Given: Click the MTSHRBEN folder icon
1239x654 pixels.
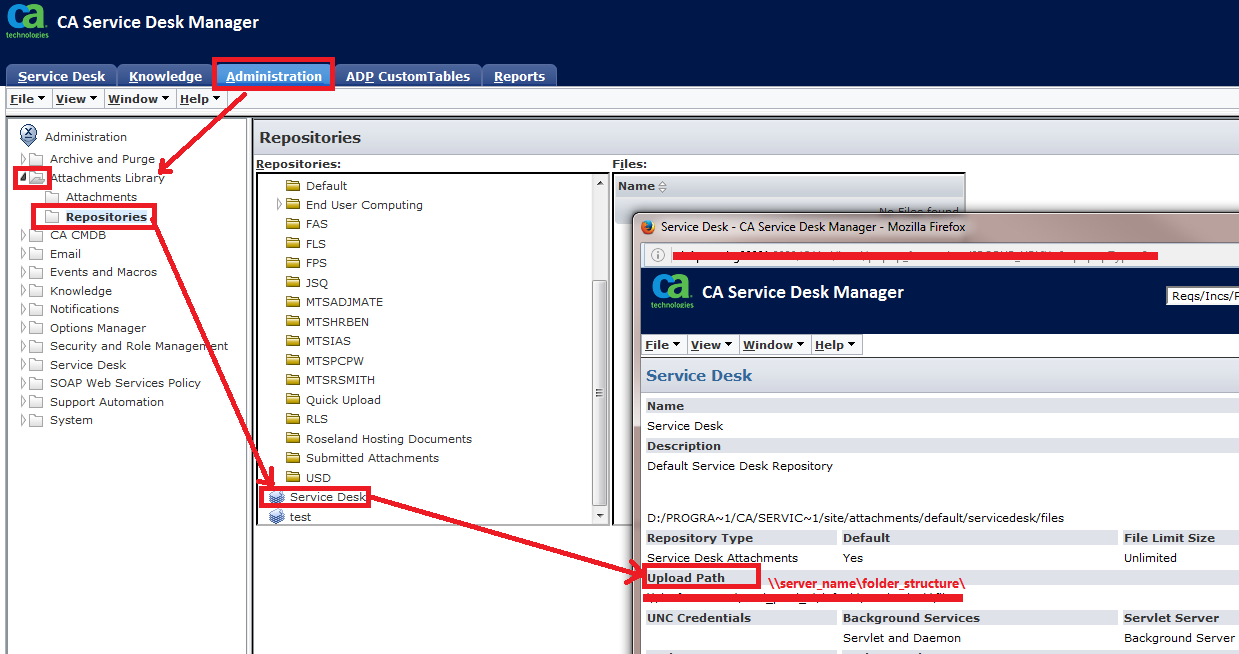Looking at the screenshot, I should (293, 321).
